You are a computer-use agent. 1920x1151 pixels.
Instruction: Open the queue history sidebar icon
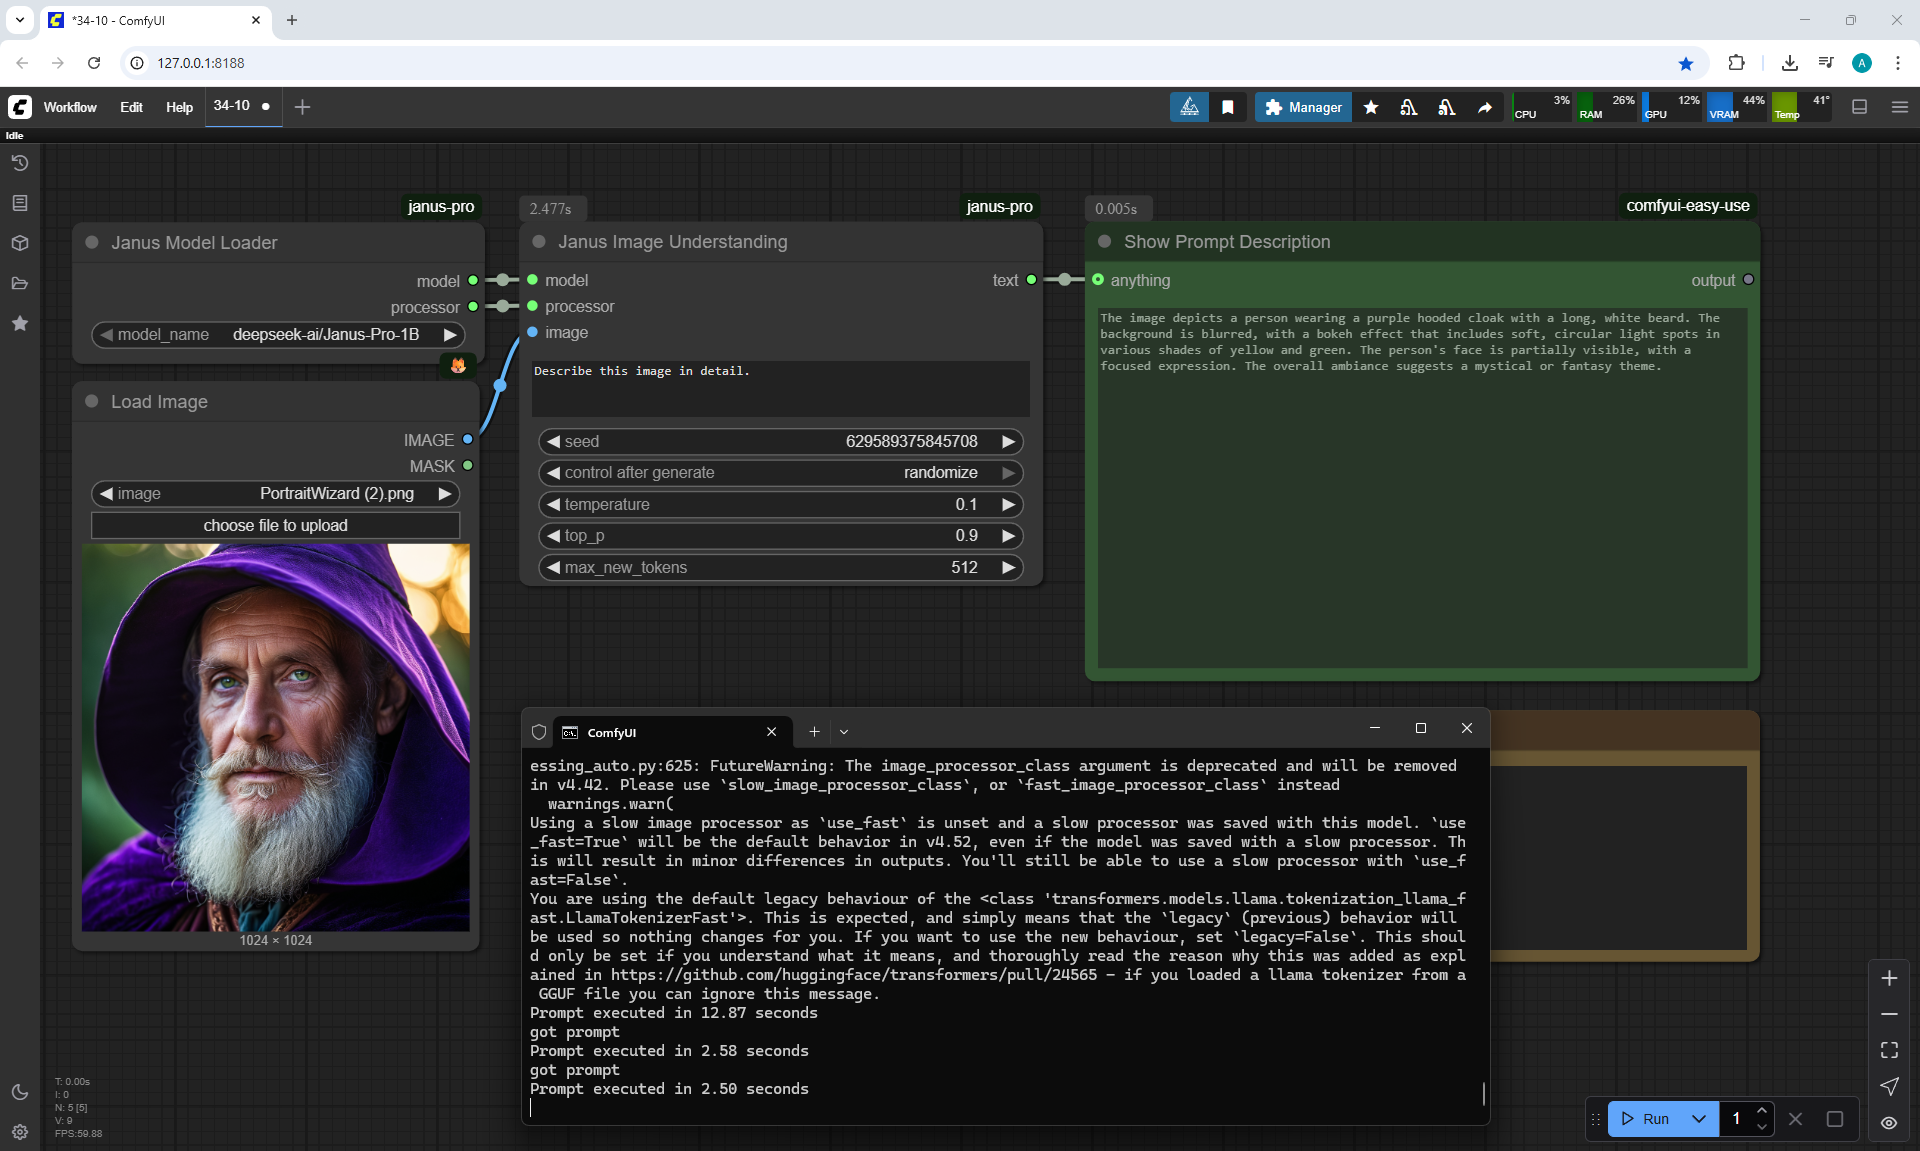(19, 163)
